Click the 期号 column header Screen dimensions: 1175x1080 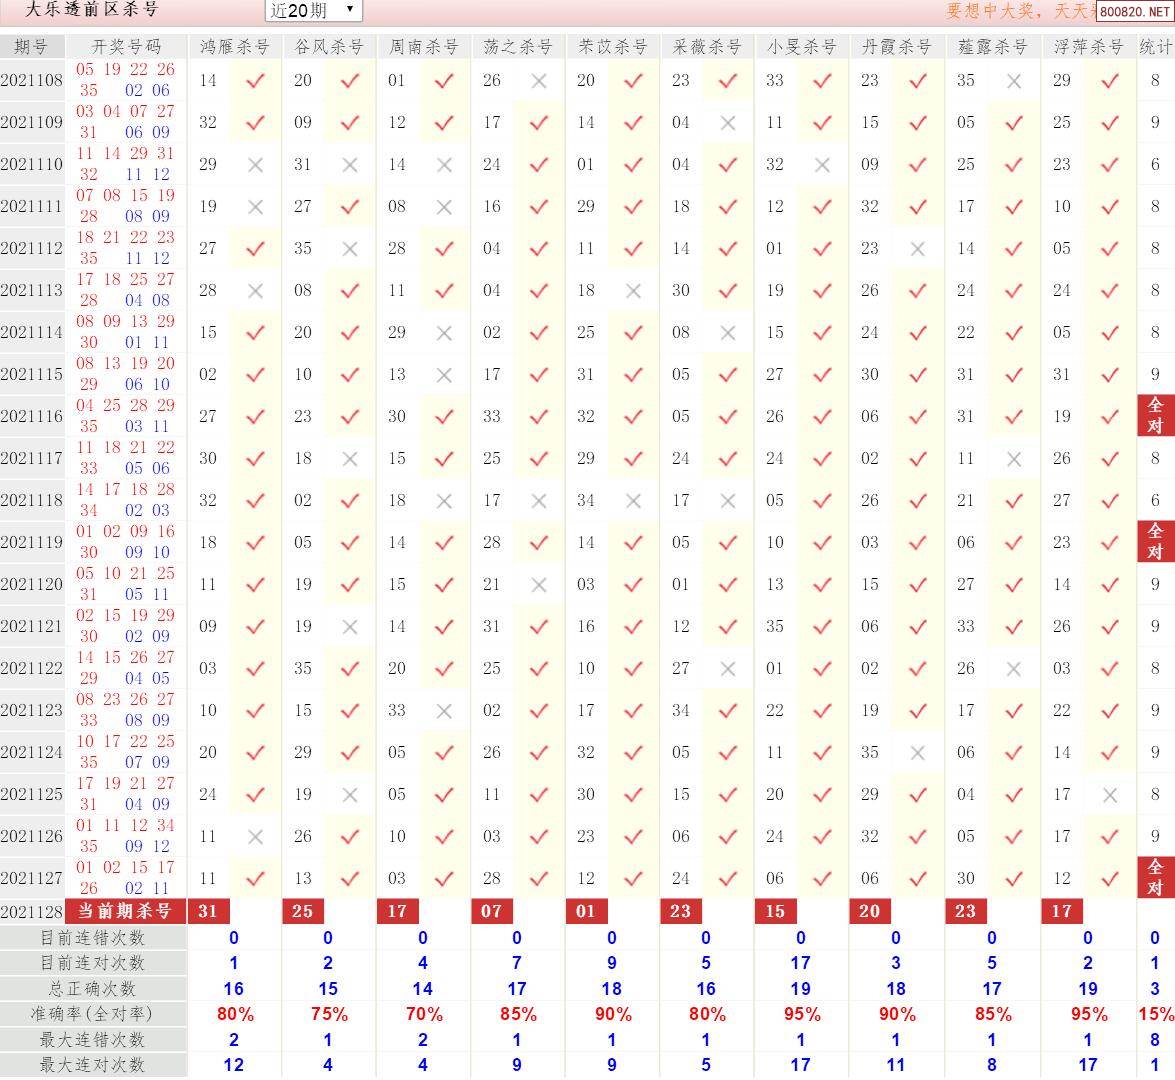31,46
